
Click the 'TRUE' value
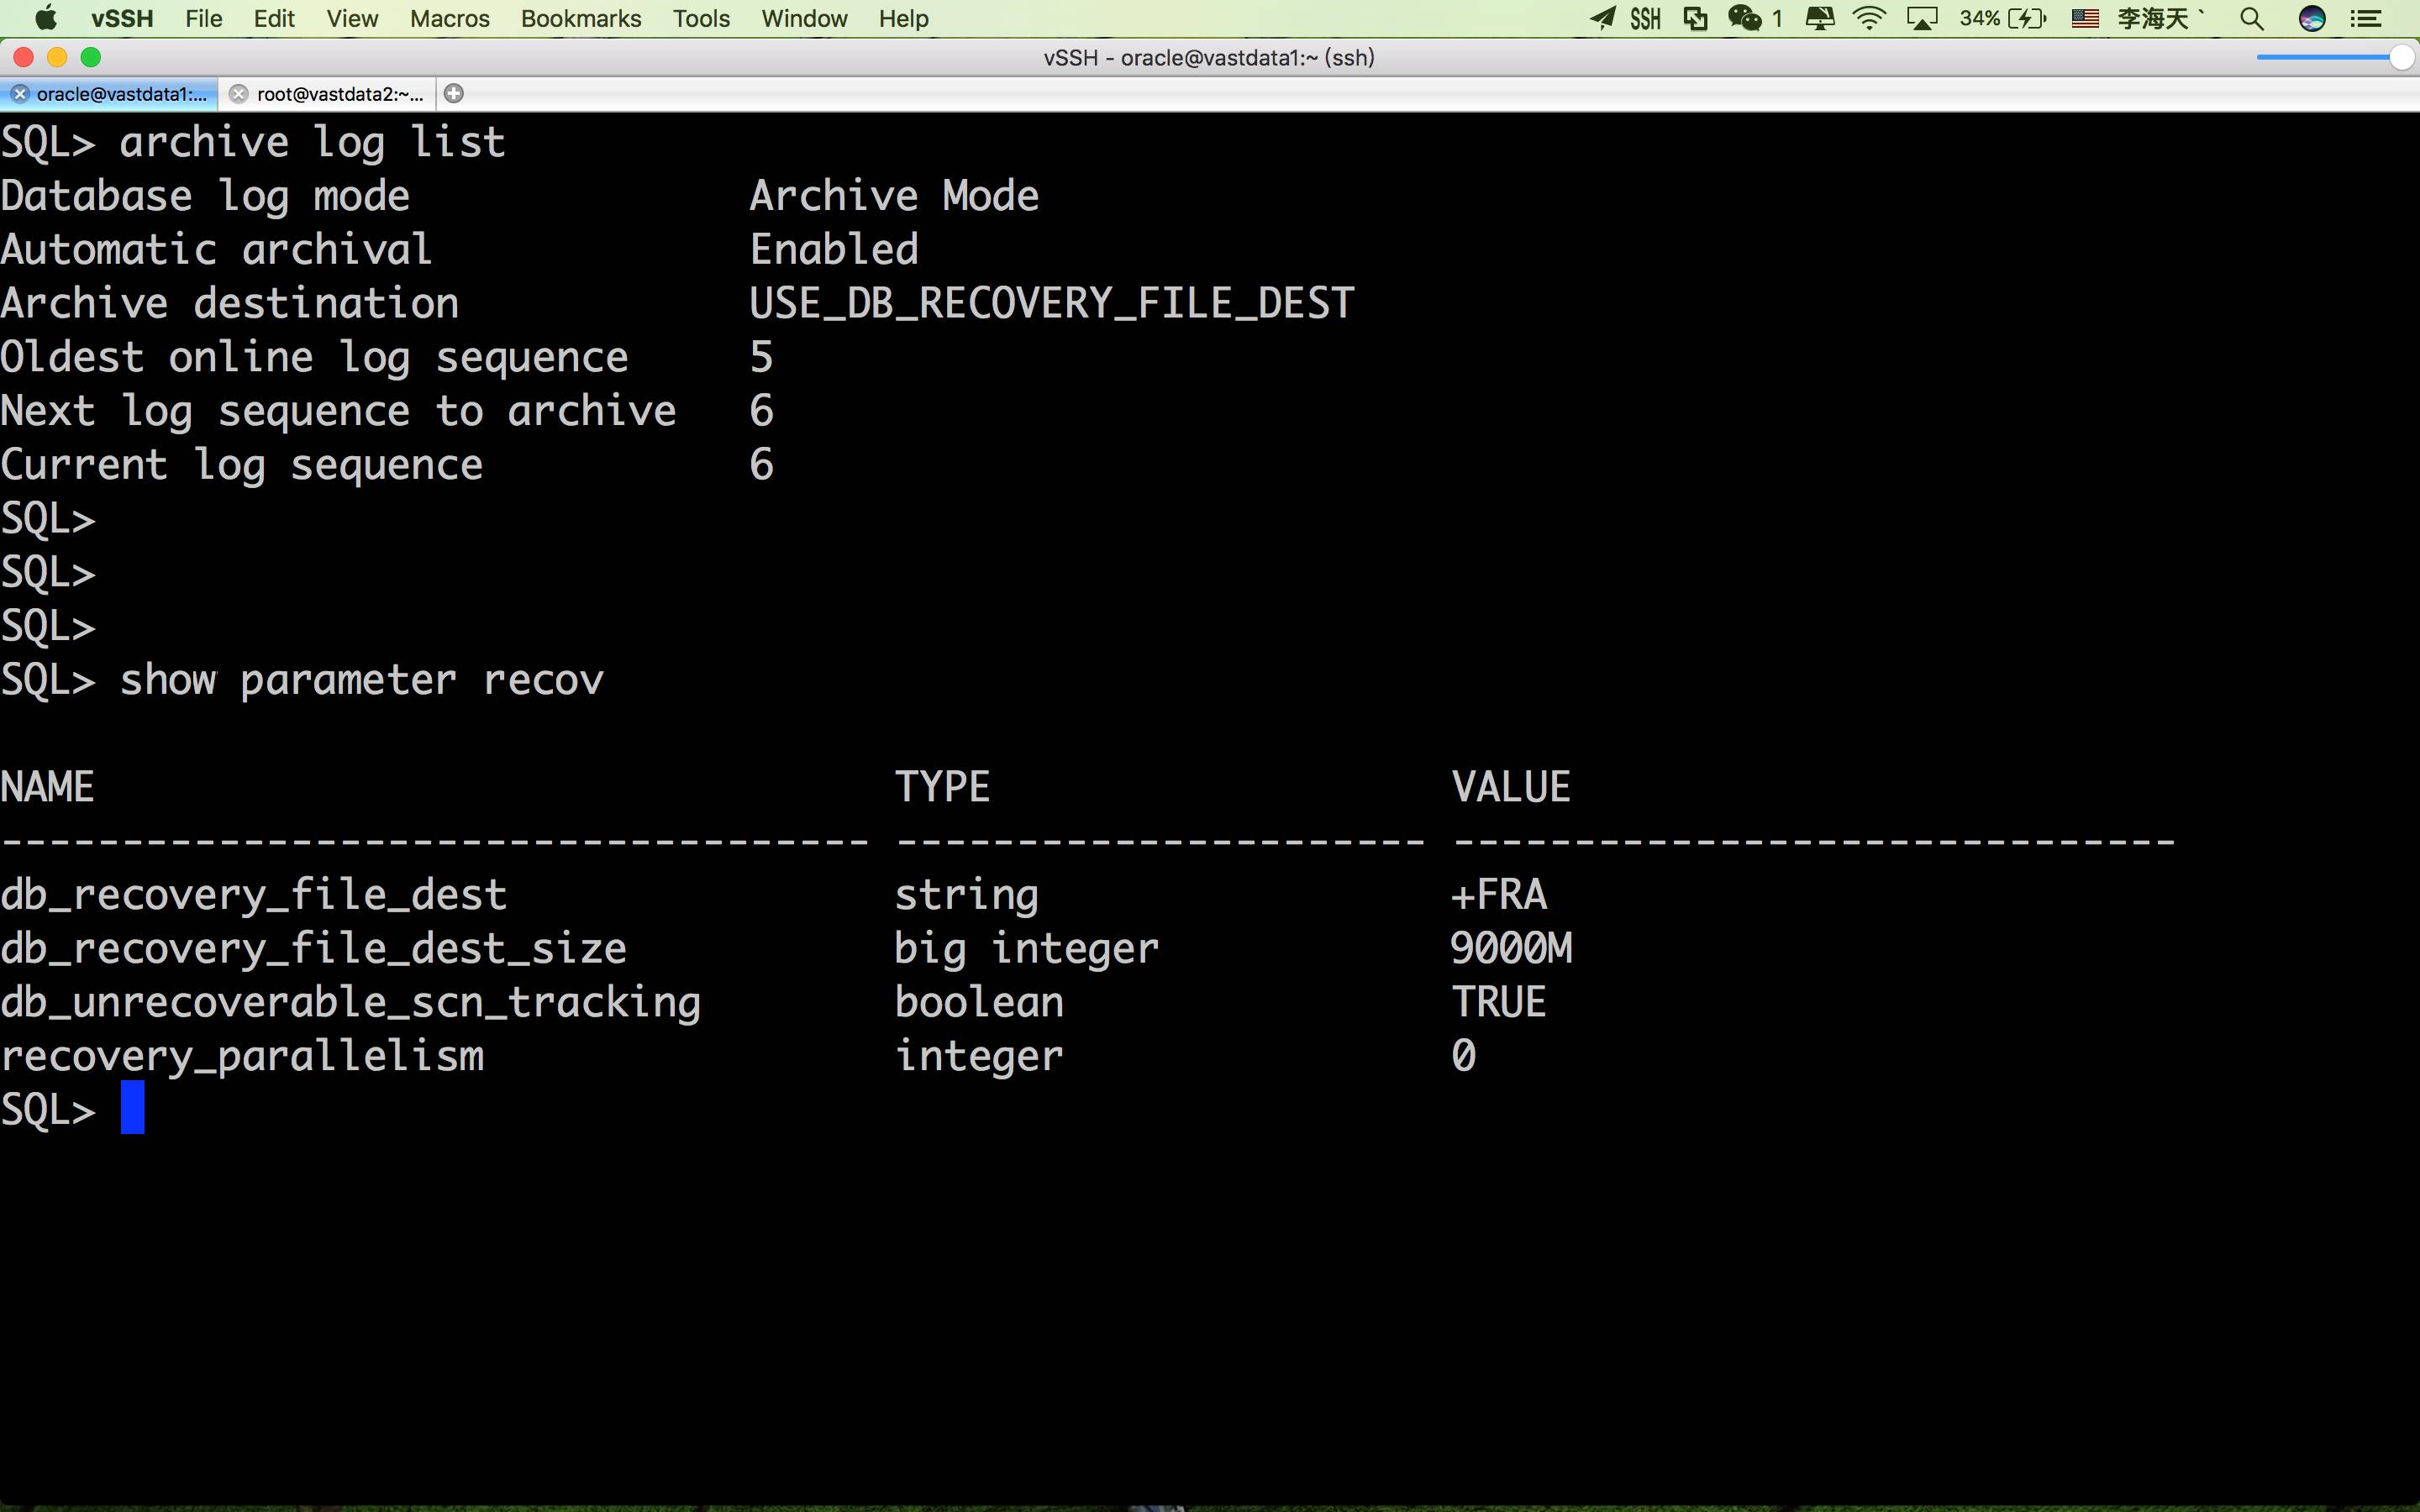point(1499,1002)
